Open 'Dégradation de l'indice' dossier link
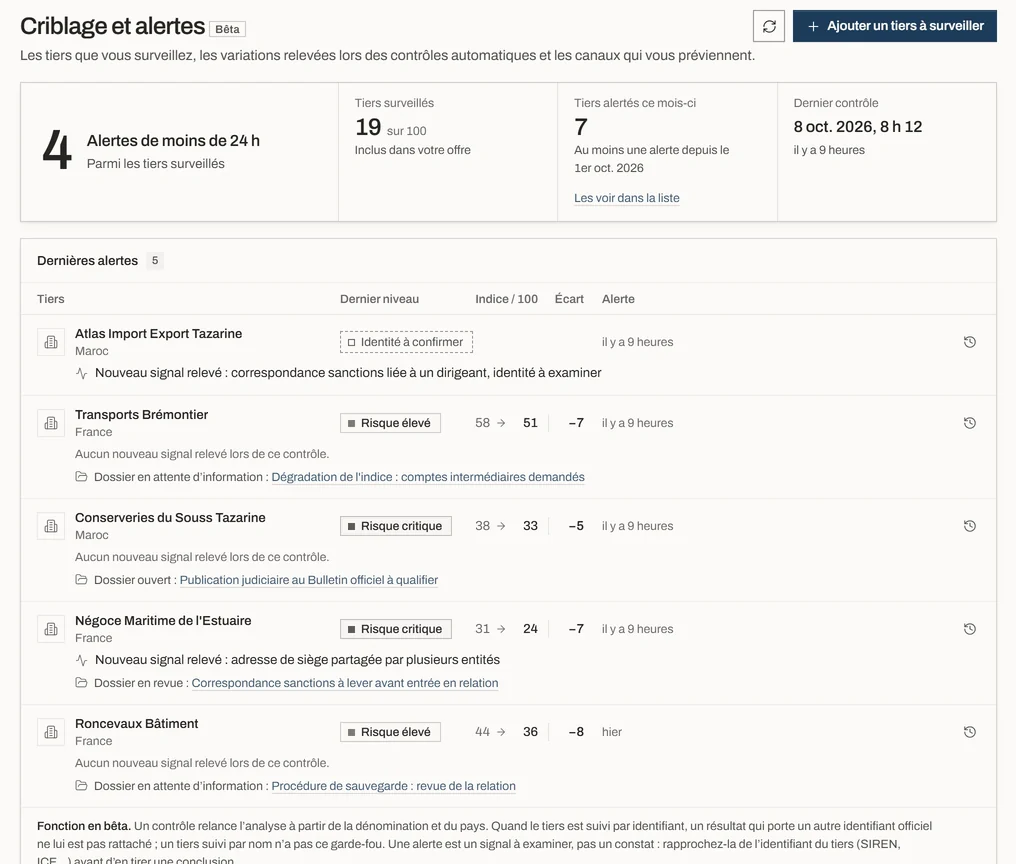 click(428, 477)
